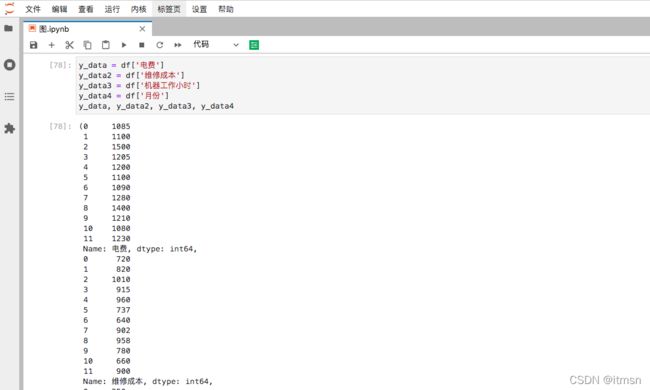Image resolution: width=650 pixels, height=390 pixels.
Task: Click the output value 1500
Action: pos(121,147)
